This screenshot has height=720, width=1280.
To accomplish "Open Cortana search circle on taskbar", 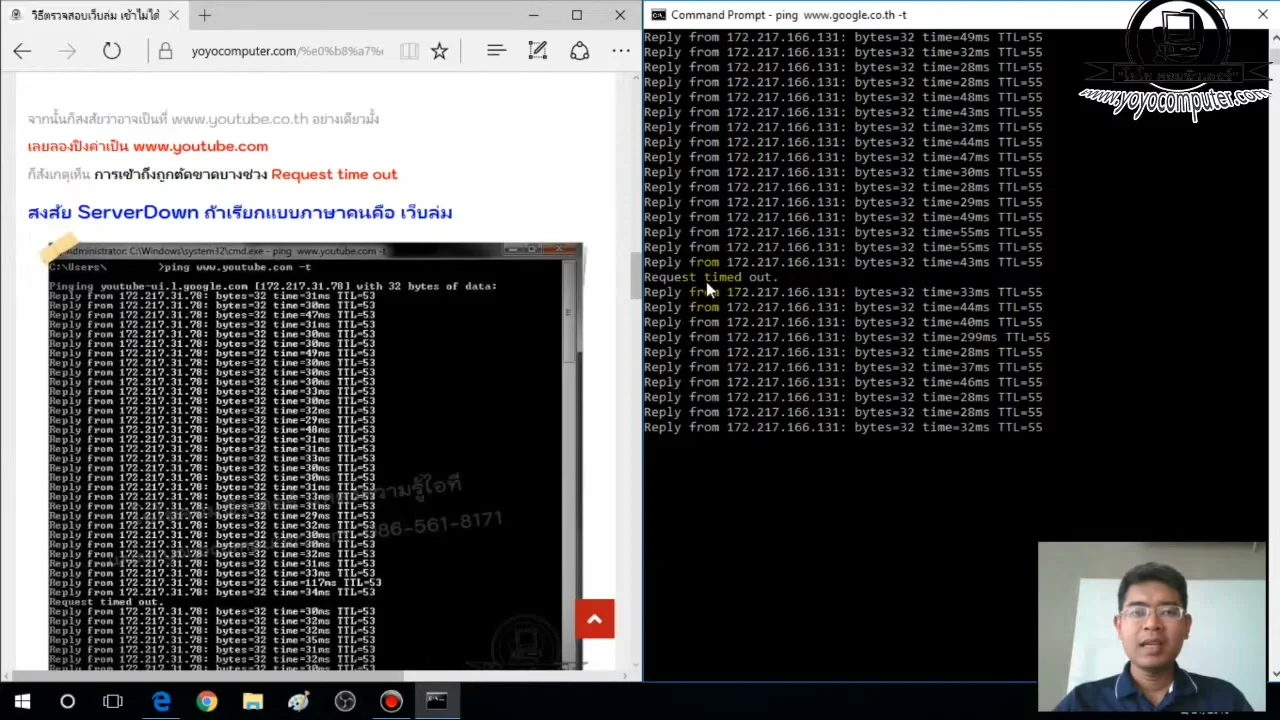I will pyautogui.click(x=67, y=701).
